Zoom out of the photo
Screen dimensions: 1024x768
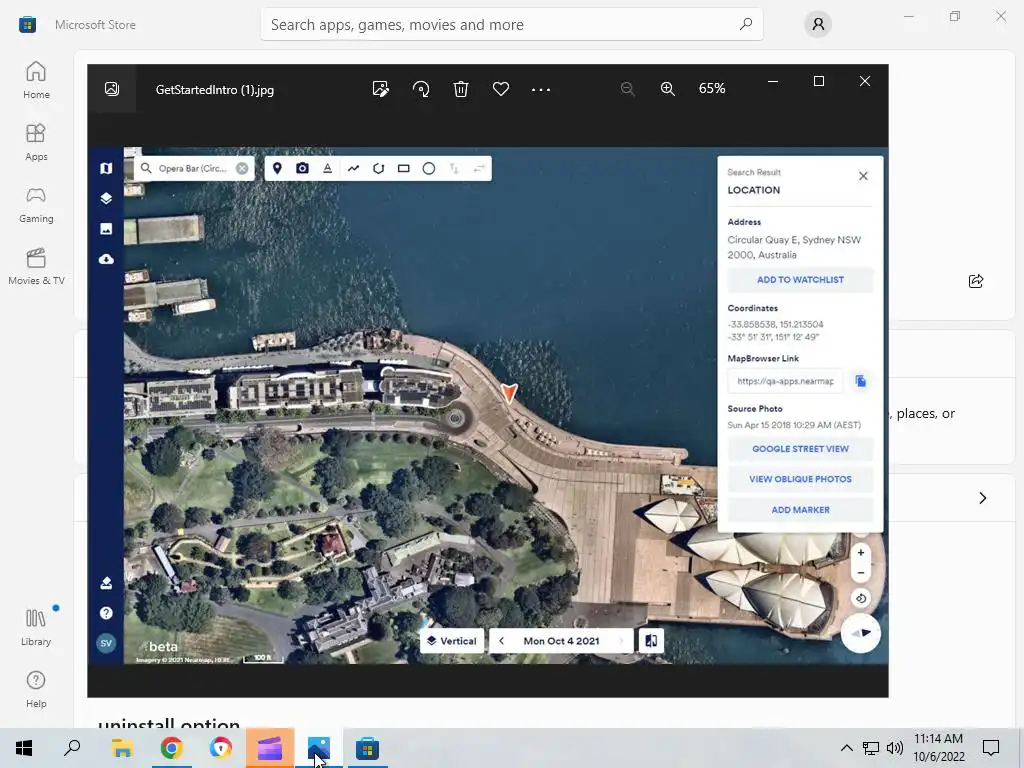(x=628, y=89)
